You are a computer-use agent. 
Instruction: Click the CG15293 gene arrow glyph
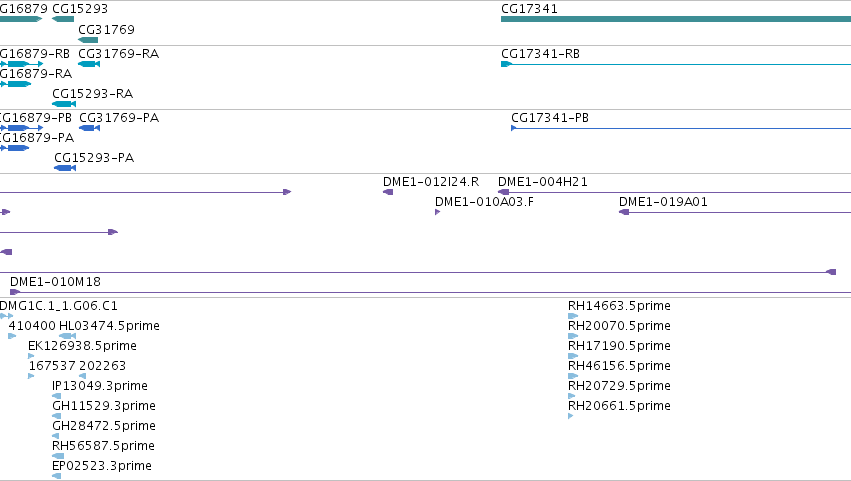tap(63, 20)
